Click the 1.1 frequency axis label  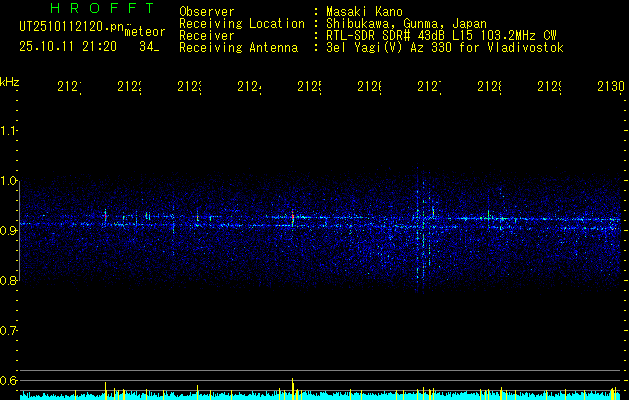(8, 131)
